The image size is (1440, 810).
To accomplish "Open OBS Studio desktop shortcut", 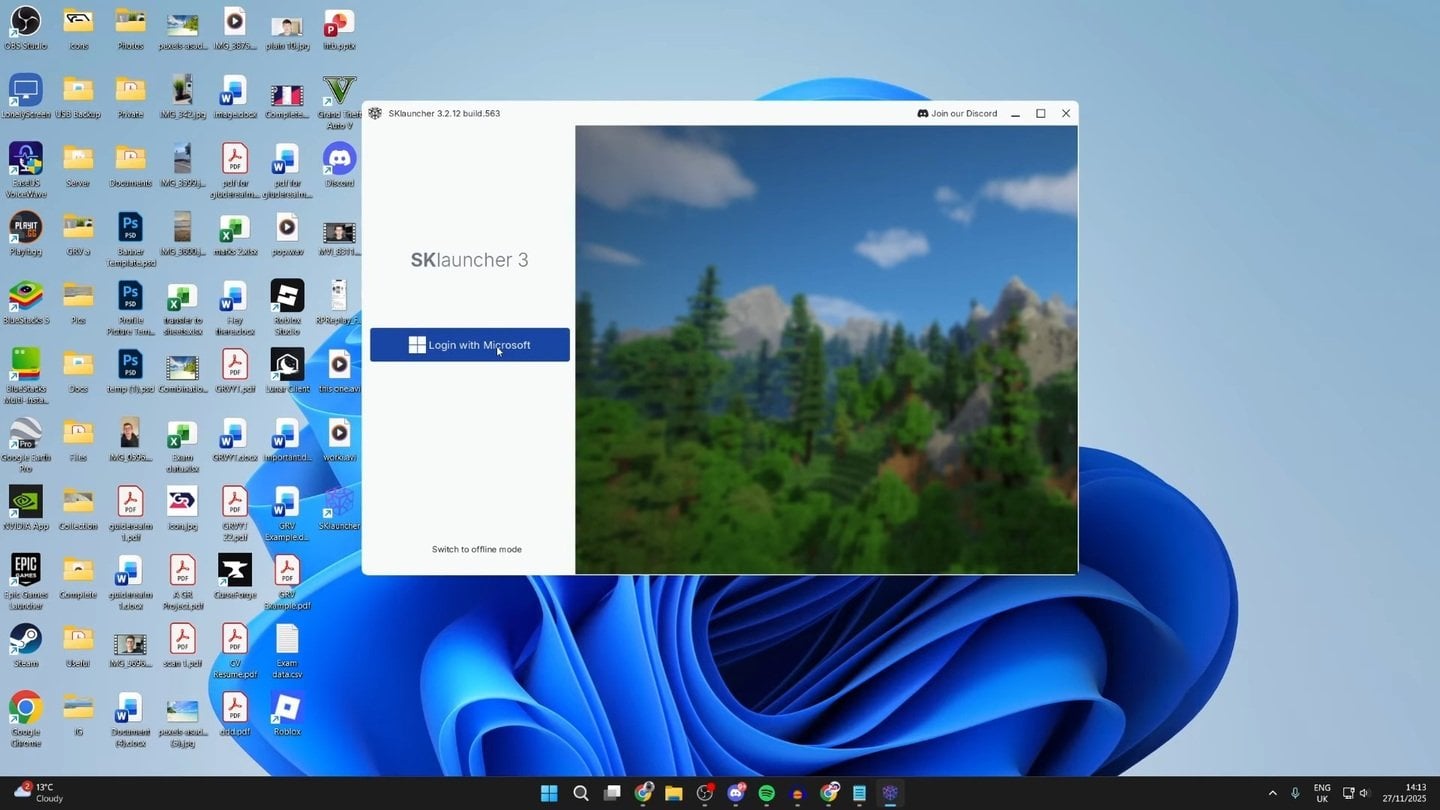I will pyautogui.click(x=25, y=22).
